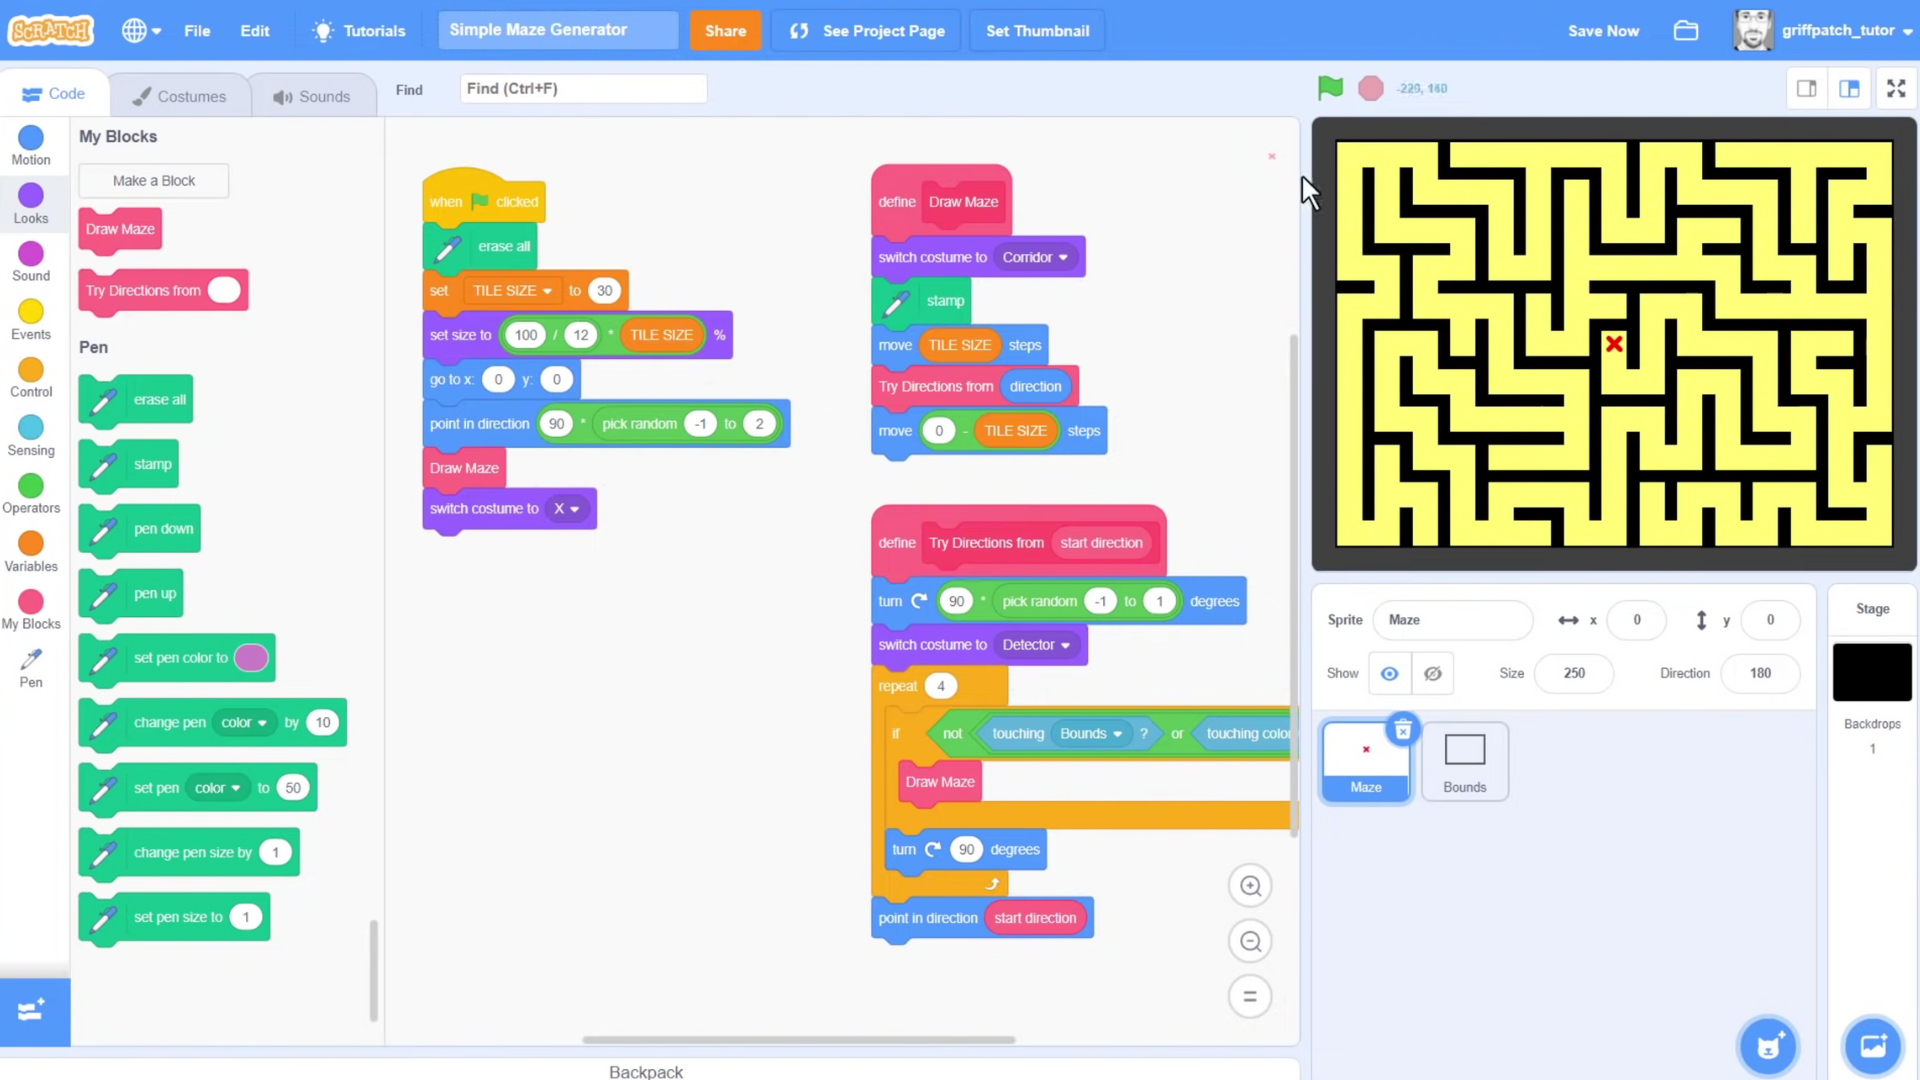The height and width of the screenshot is (1080, 1920).
Task: Click the pen up block
Action: coord(154,593)
